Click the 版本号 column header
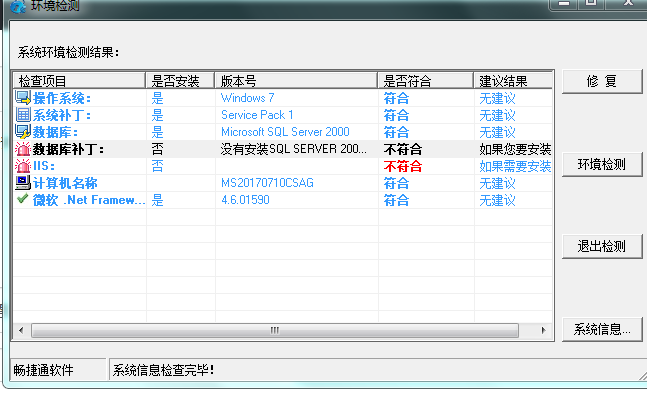 (x=296, y=80)
